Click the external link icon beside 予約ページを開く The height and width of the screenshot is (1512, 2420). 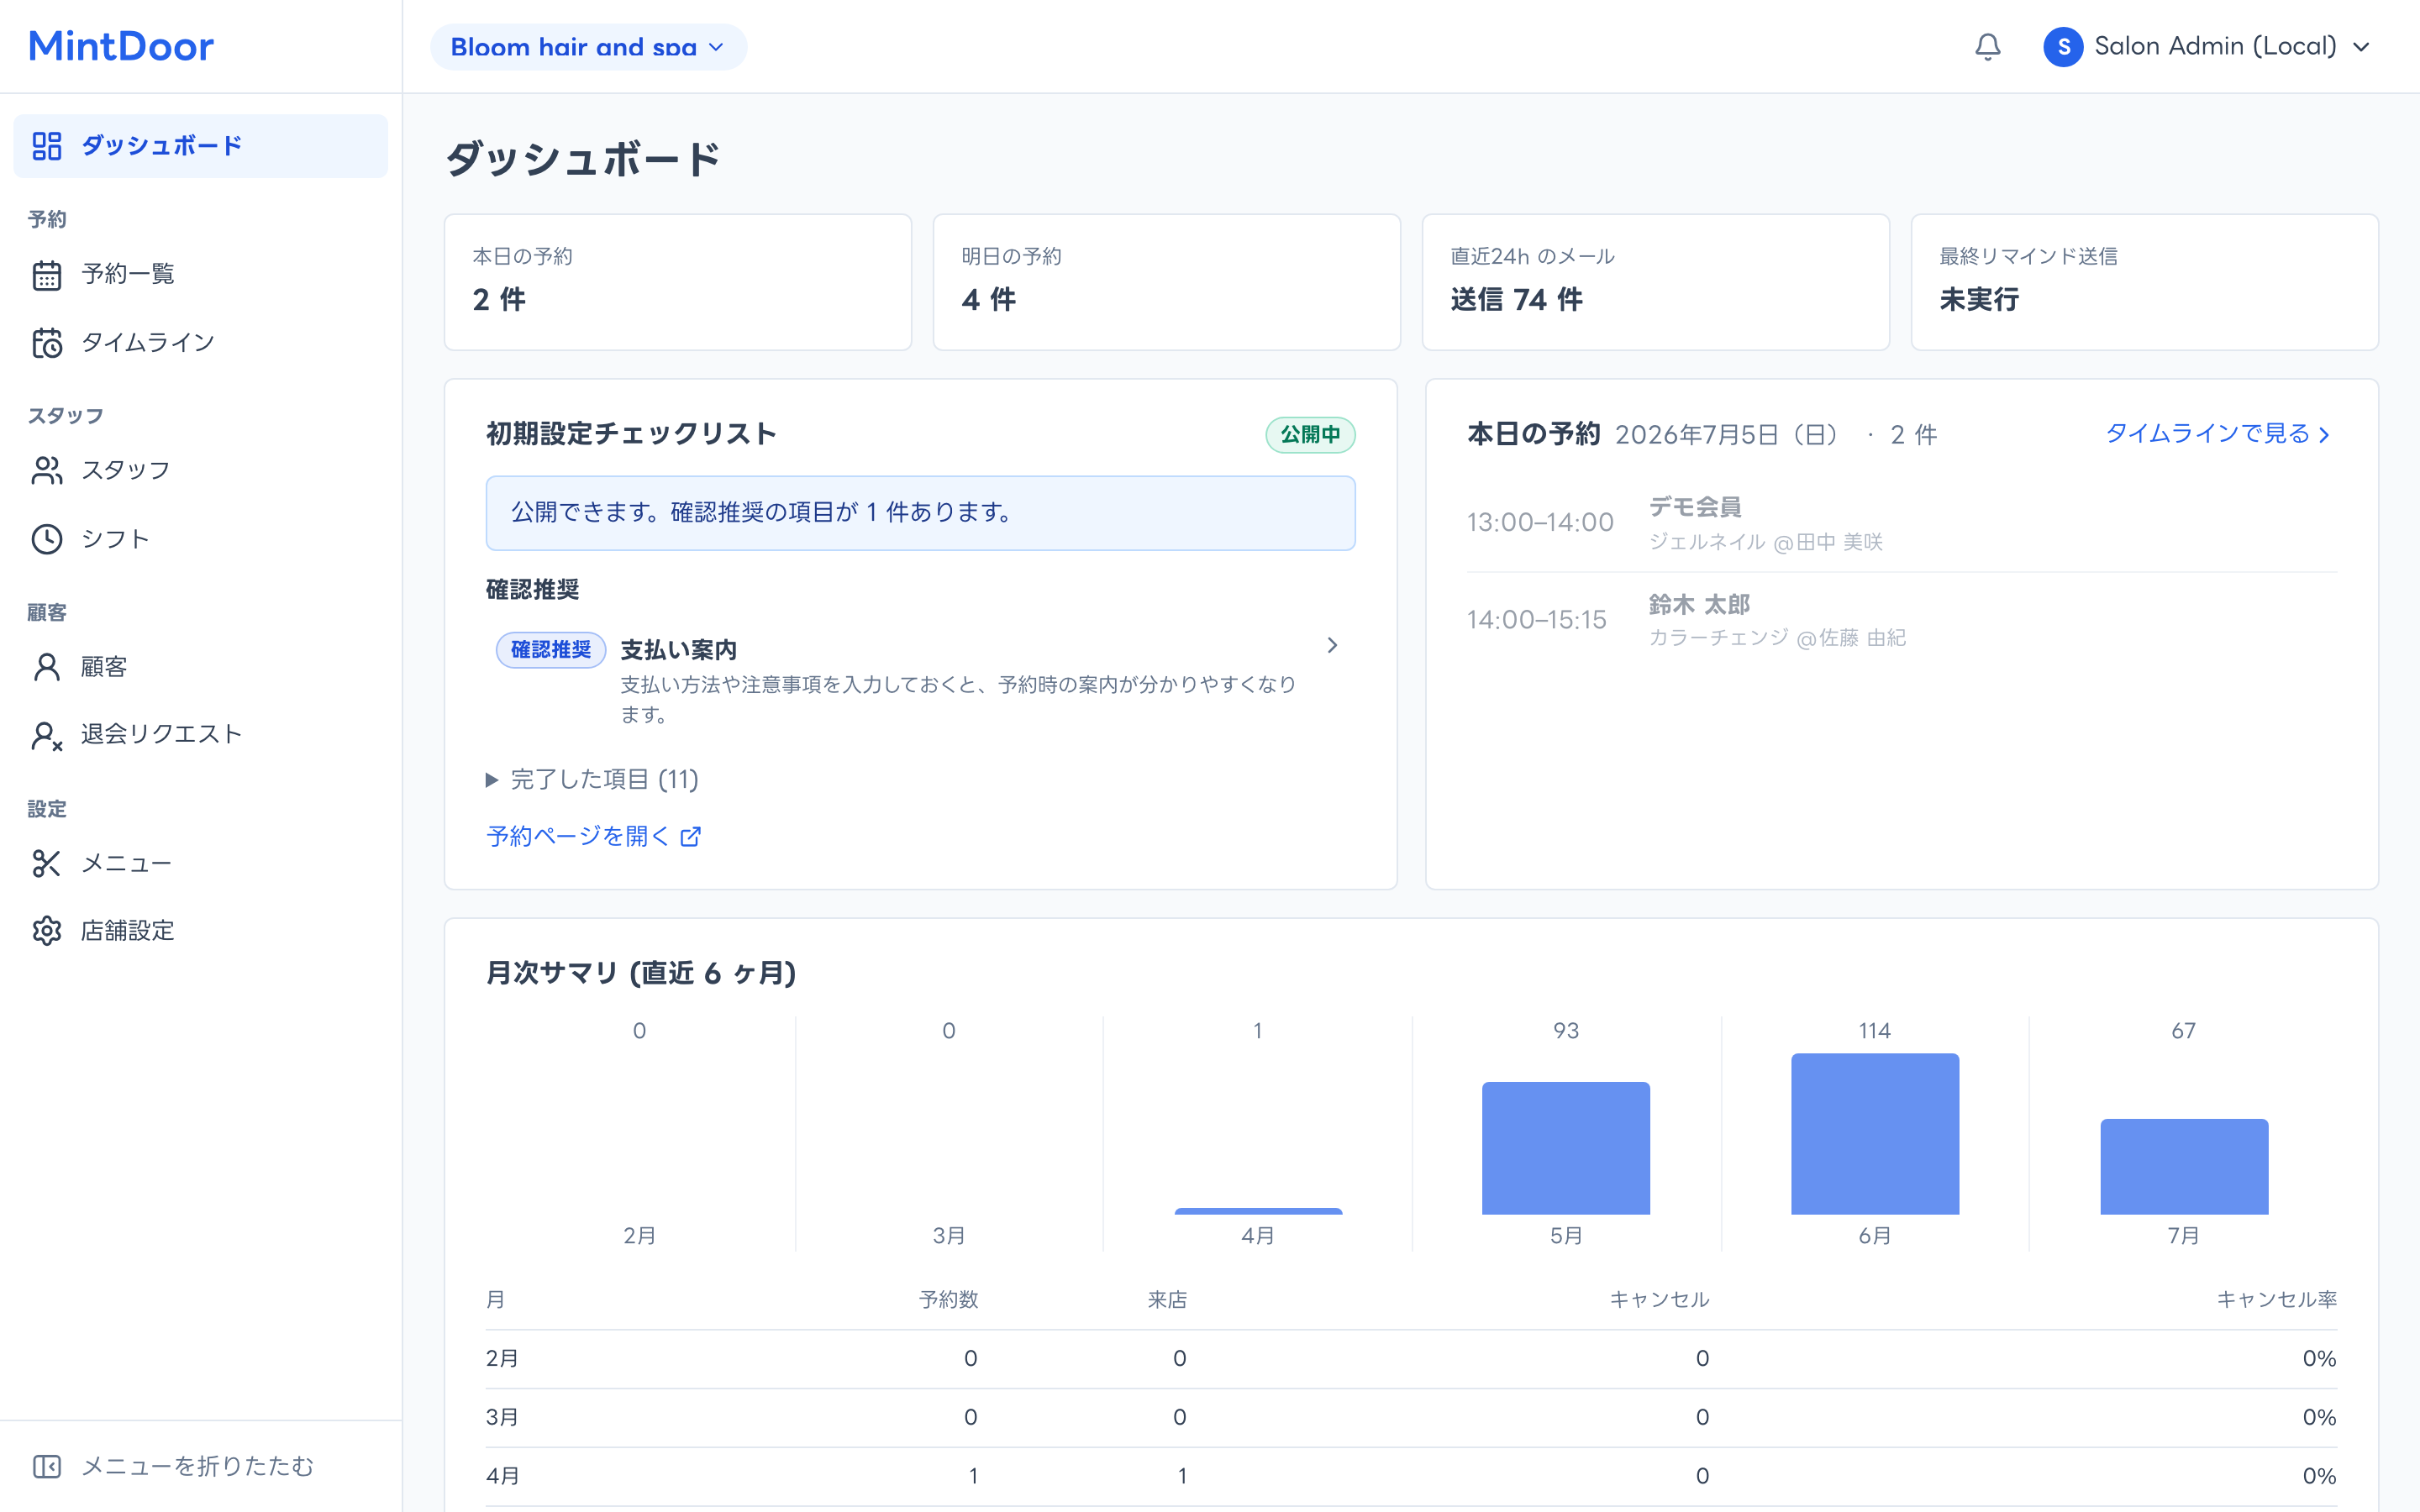pos(690,836)
